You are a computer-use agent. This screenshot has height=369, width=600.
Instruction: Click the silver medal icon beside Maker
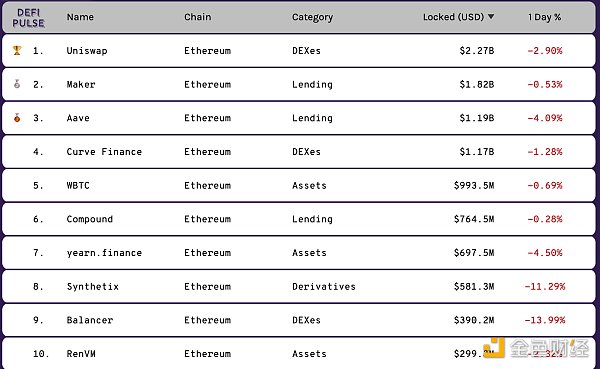(x=17, y=84)
